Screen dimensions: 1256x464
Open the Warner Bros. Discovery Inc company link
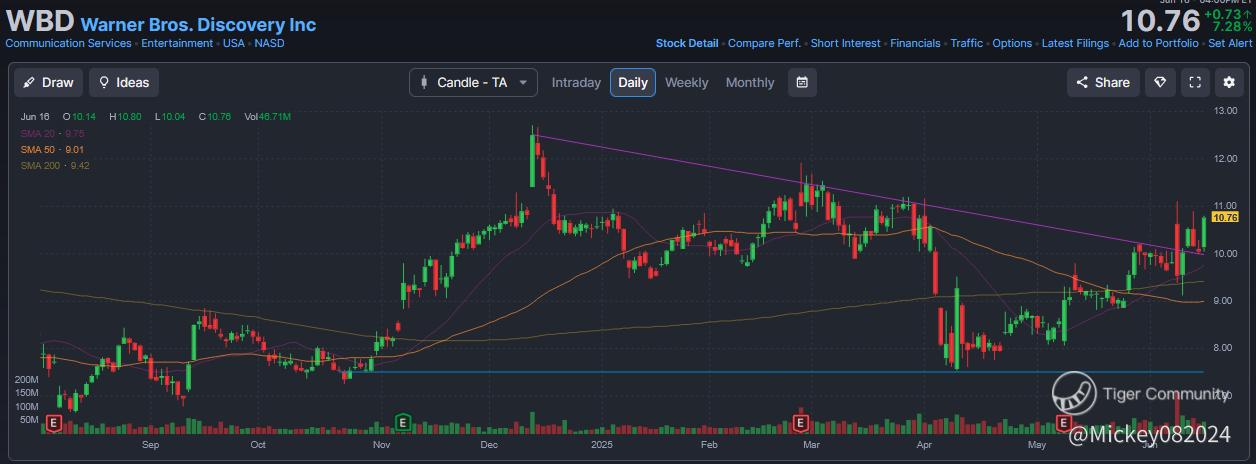tap(198, 25)
